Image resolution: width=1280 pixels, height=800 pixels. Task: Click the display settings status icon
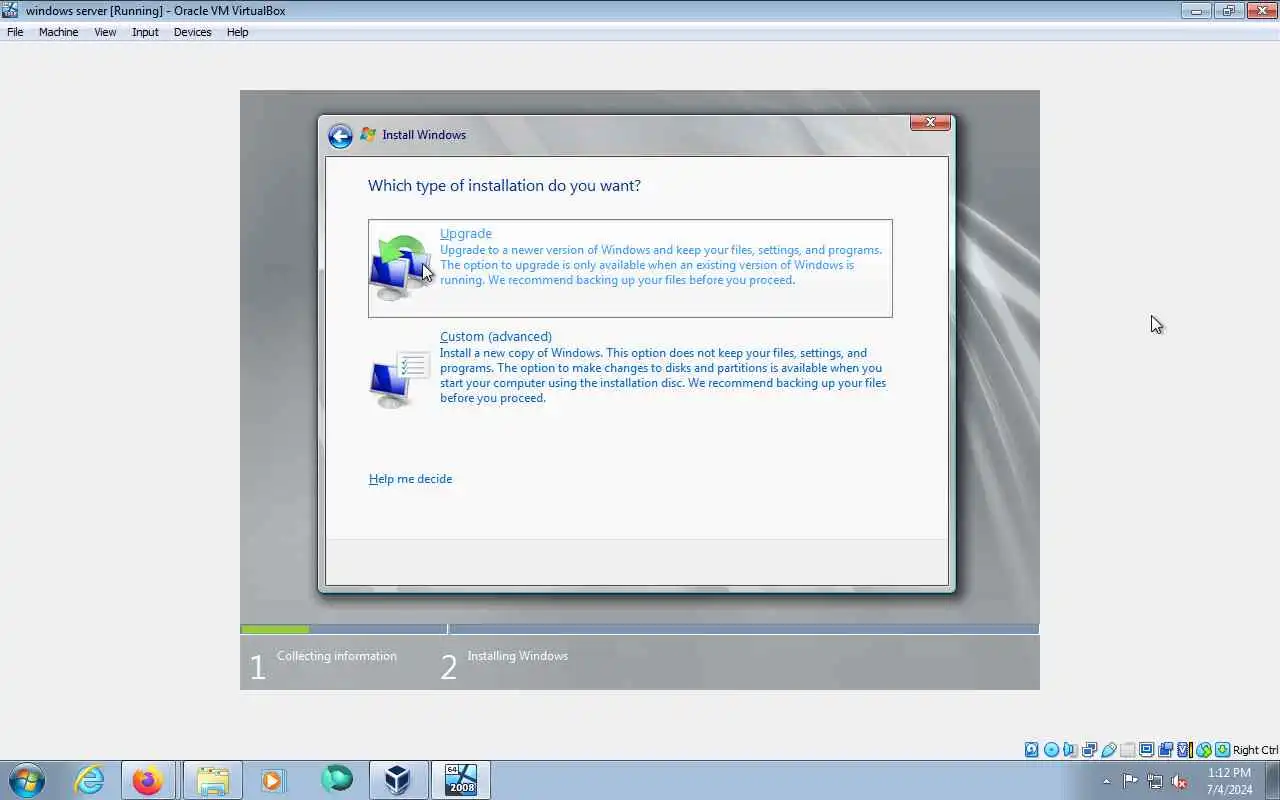(1146, 750)
